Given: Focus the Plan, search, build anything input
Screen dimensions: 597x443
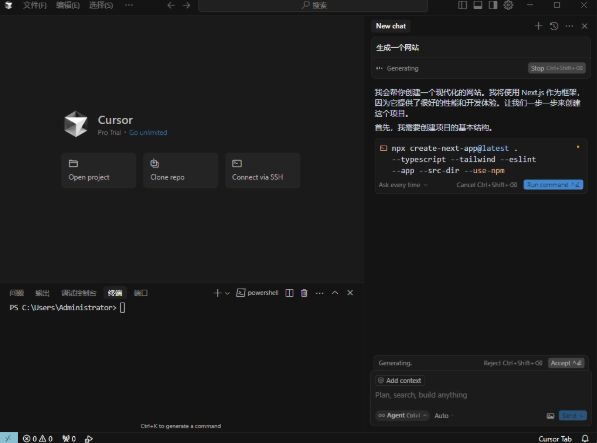Looking at the screenshot, I should (480, 395).
